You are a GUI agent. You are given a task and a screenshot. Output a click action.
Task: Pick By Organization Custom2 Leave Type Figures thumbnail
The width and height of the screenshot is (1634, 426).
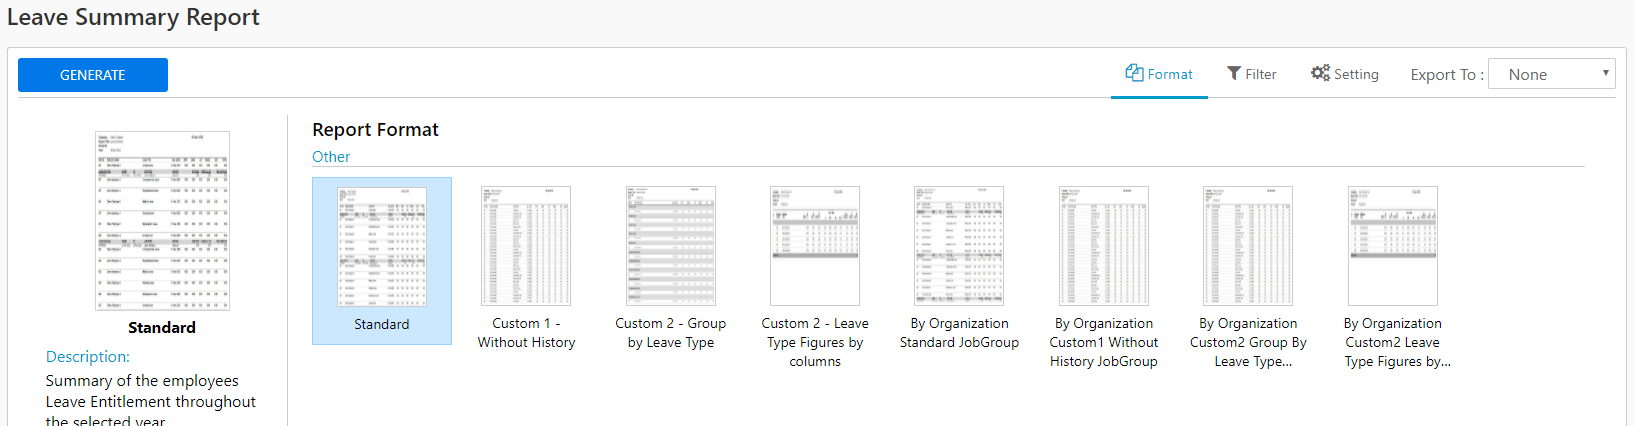coord(1393,246)
